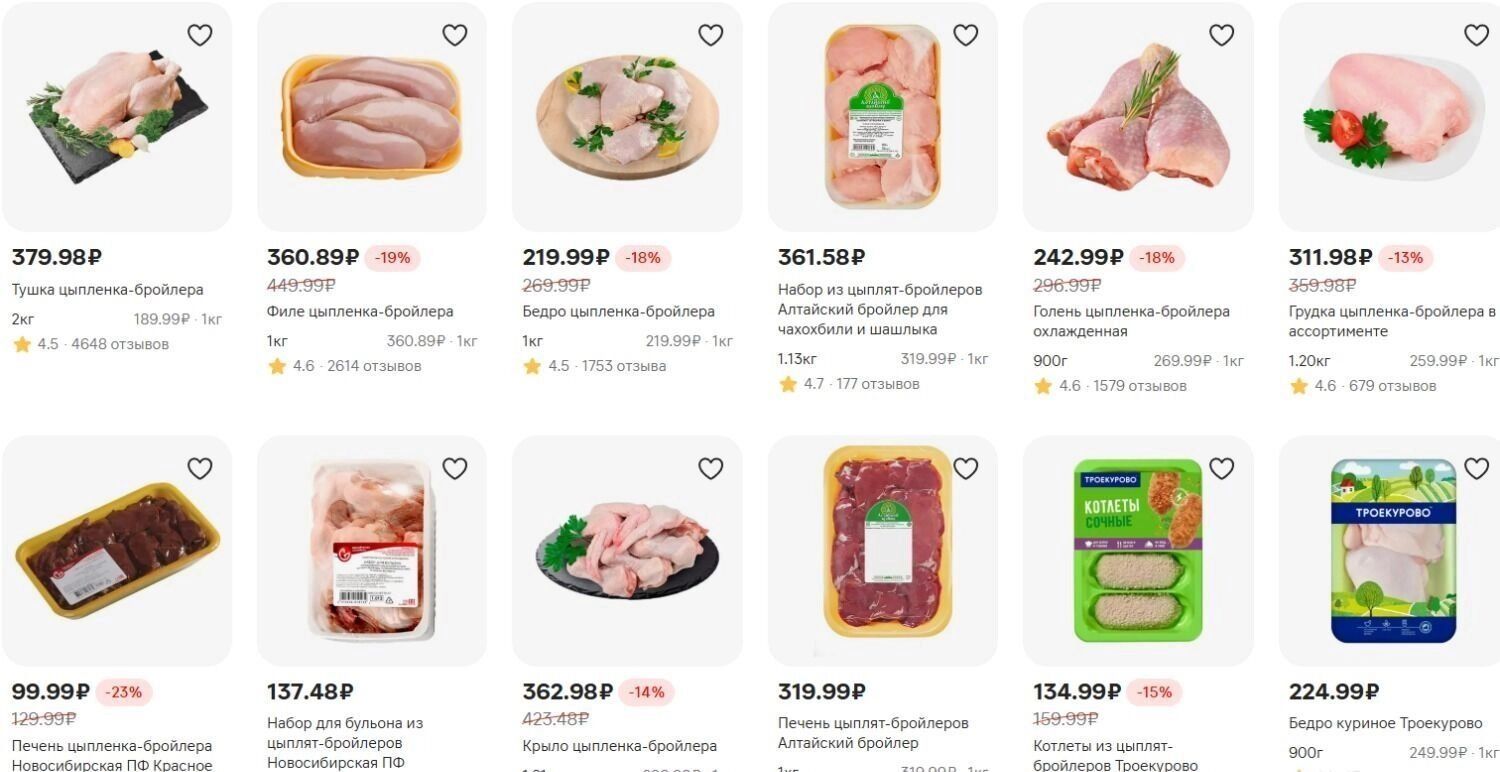
Task: Toggle favorite for Печень Алтайский бройлер
Action: (x=965, y=468)
